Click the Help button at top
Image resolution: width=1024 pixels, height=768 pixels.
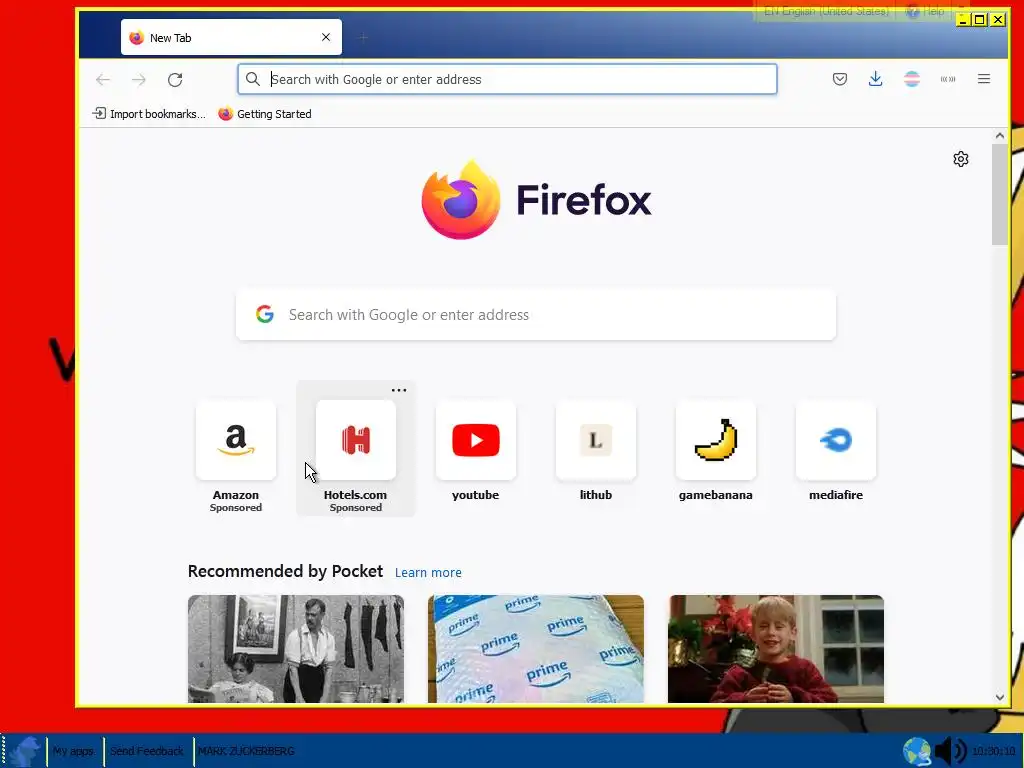pyautogui.click(x=925, y=11)
